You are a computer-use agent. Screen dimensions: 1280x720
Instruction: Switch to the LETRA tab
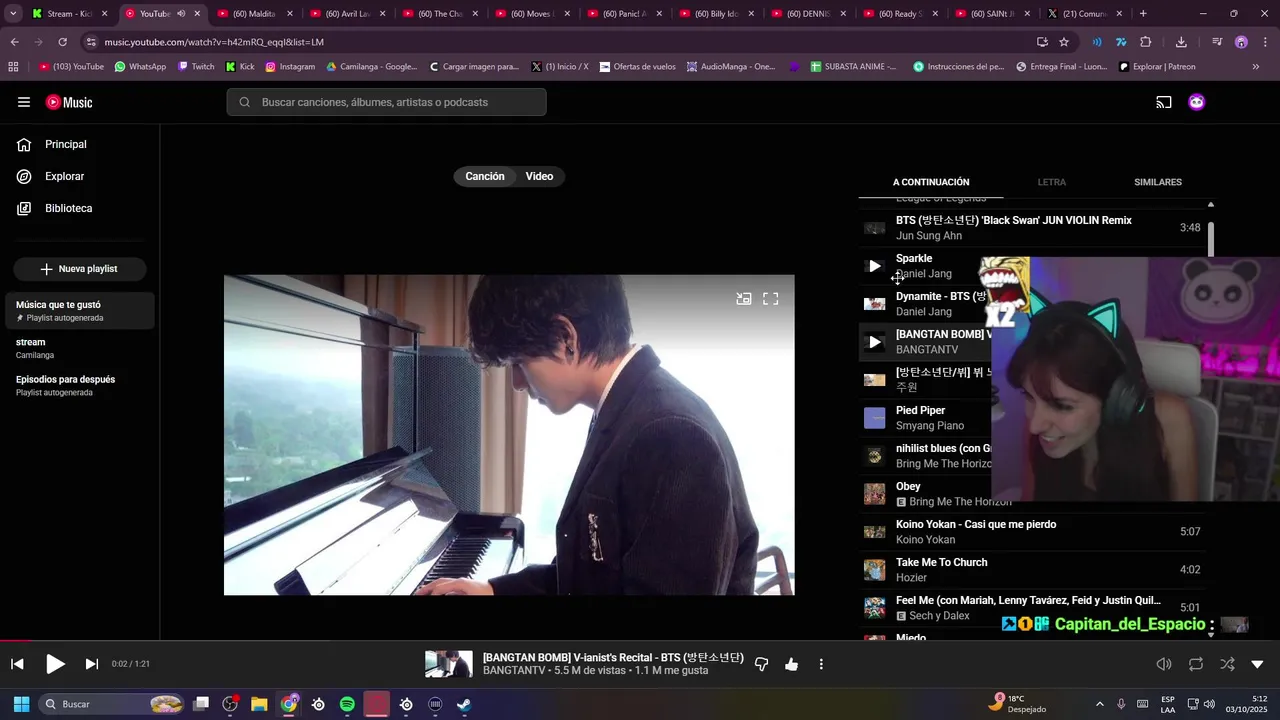(x=1052, y=182)
